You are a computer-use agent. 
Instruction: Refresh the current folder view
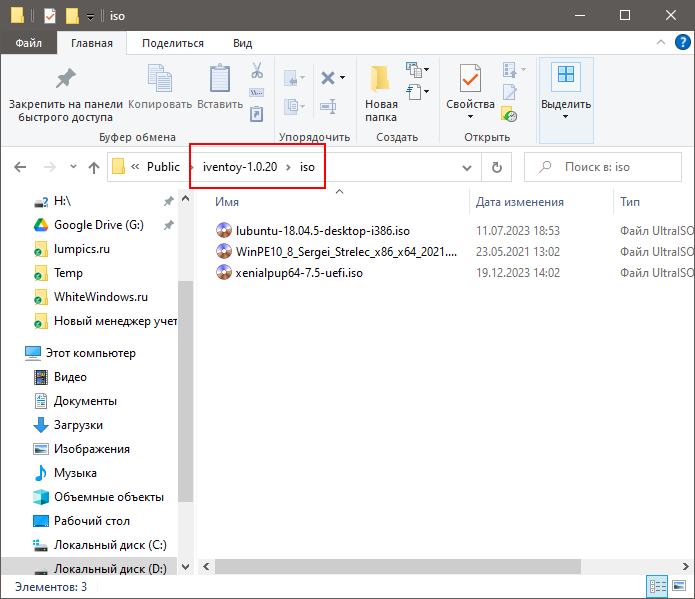497,167
